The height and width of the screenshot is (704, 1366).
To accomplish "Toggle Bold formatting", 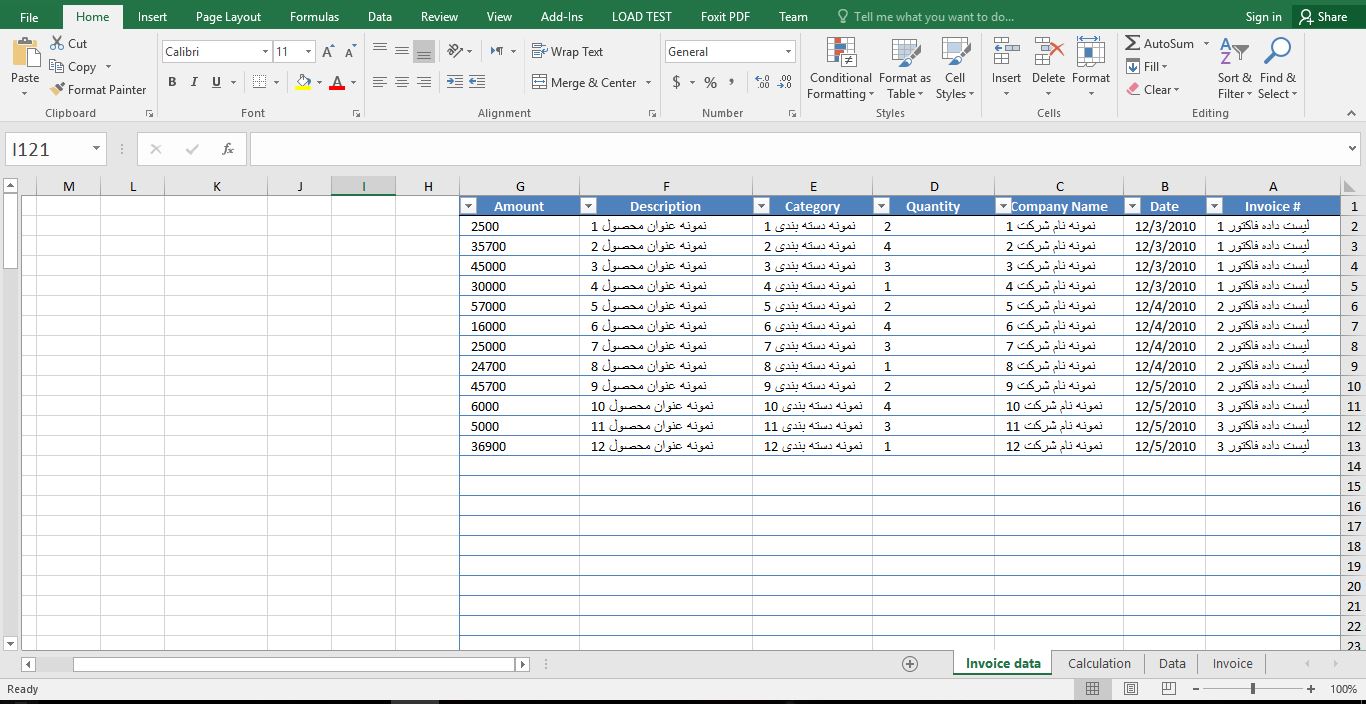I will point(172,82).
